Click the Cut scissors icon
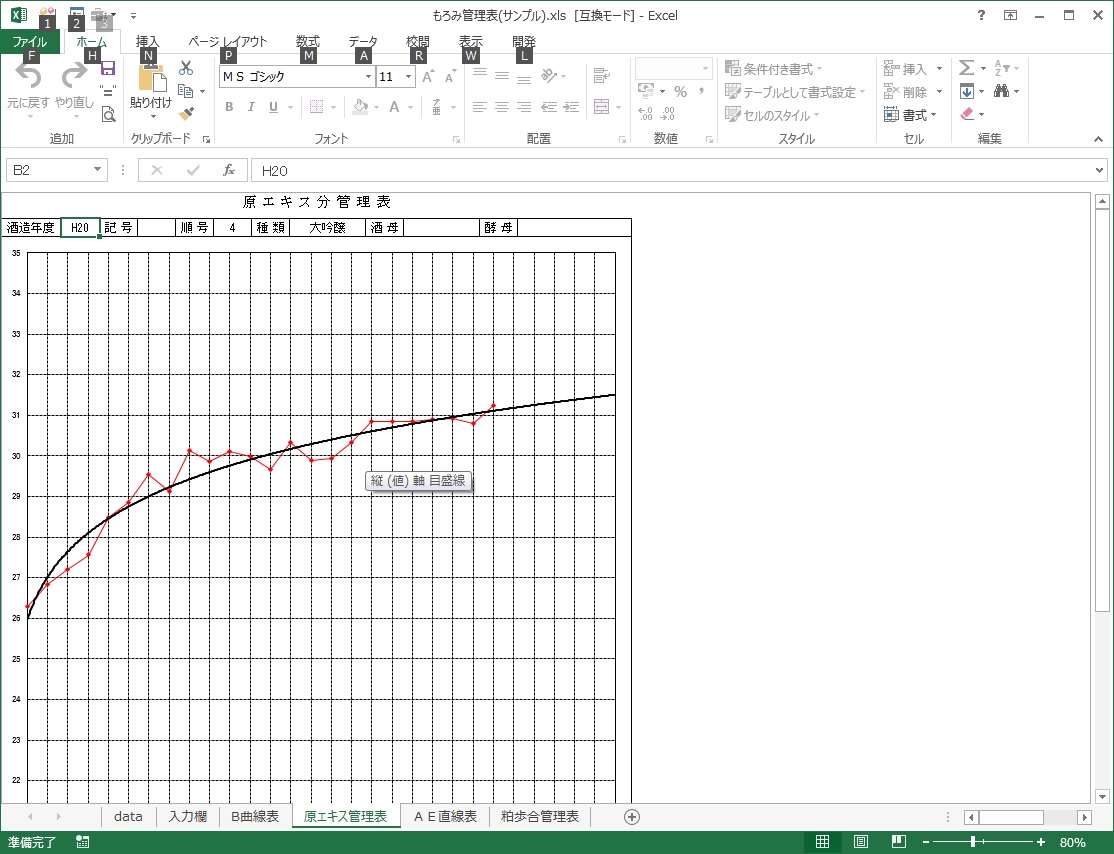The height and width of the screenshot is (854, 1114). [186, 68]
